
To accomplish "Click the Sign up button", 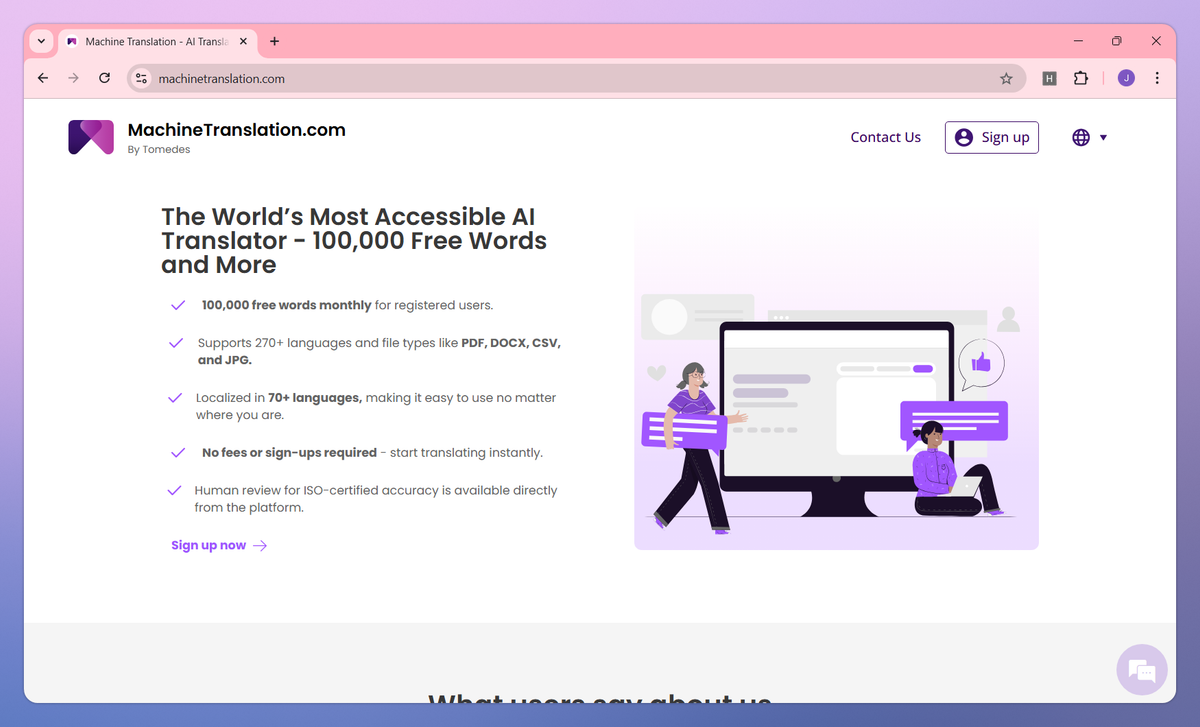I will (992, 137).
